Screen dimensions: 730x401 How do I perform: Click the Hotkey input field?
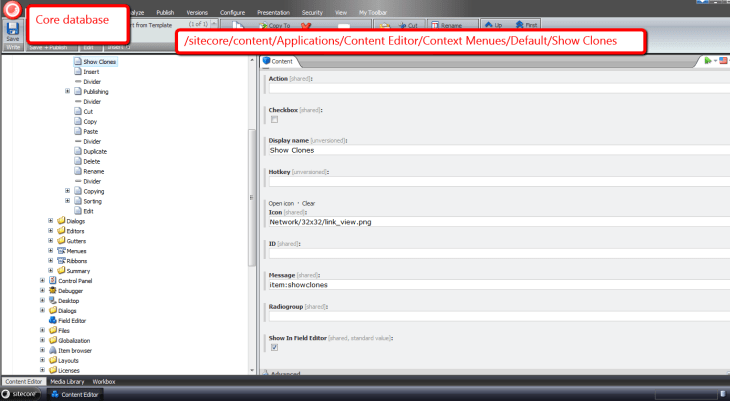point(499,182)
